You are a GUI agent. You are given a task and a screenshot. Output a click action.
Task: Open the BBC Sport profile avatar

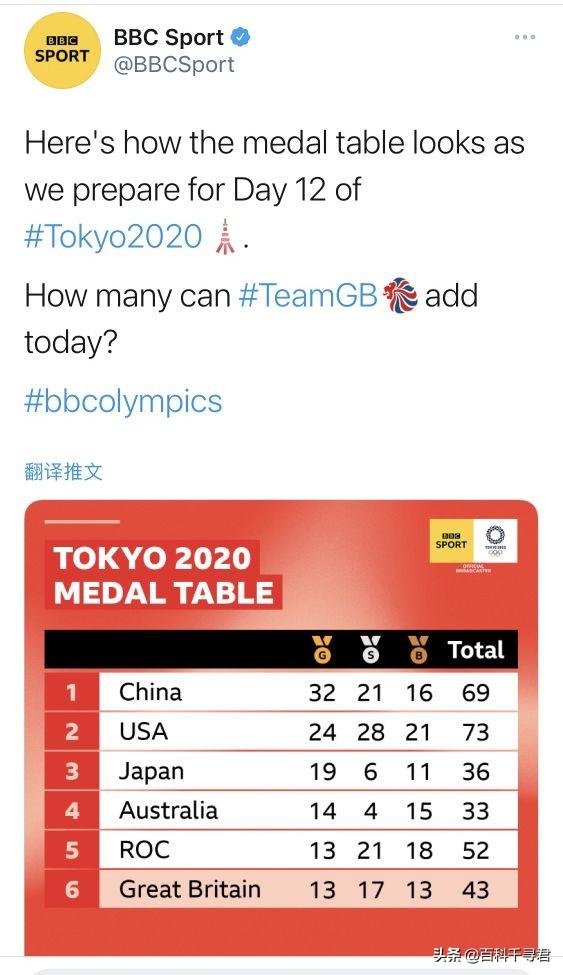[x=62, y=50]
